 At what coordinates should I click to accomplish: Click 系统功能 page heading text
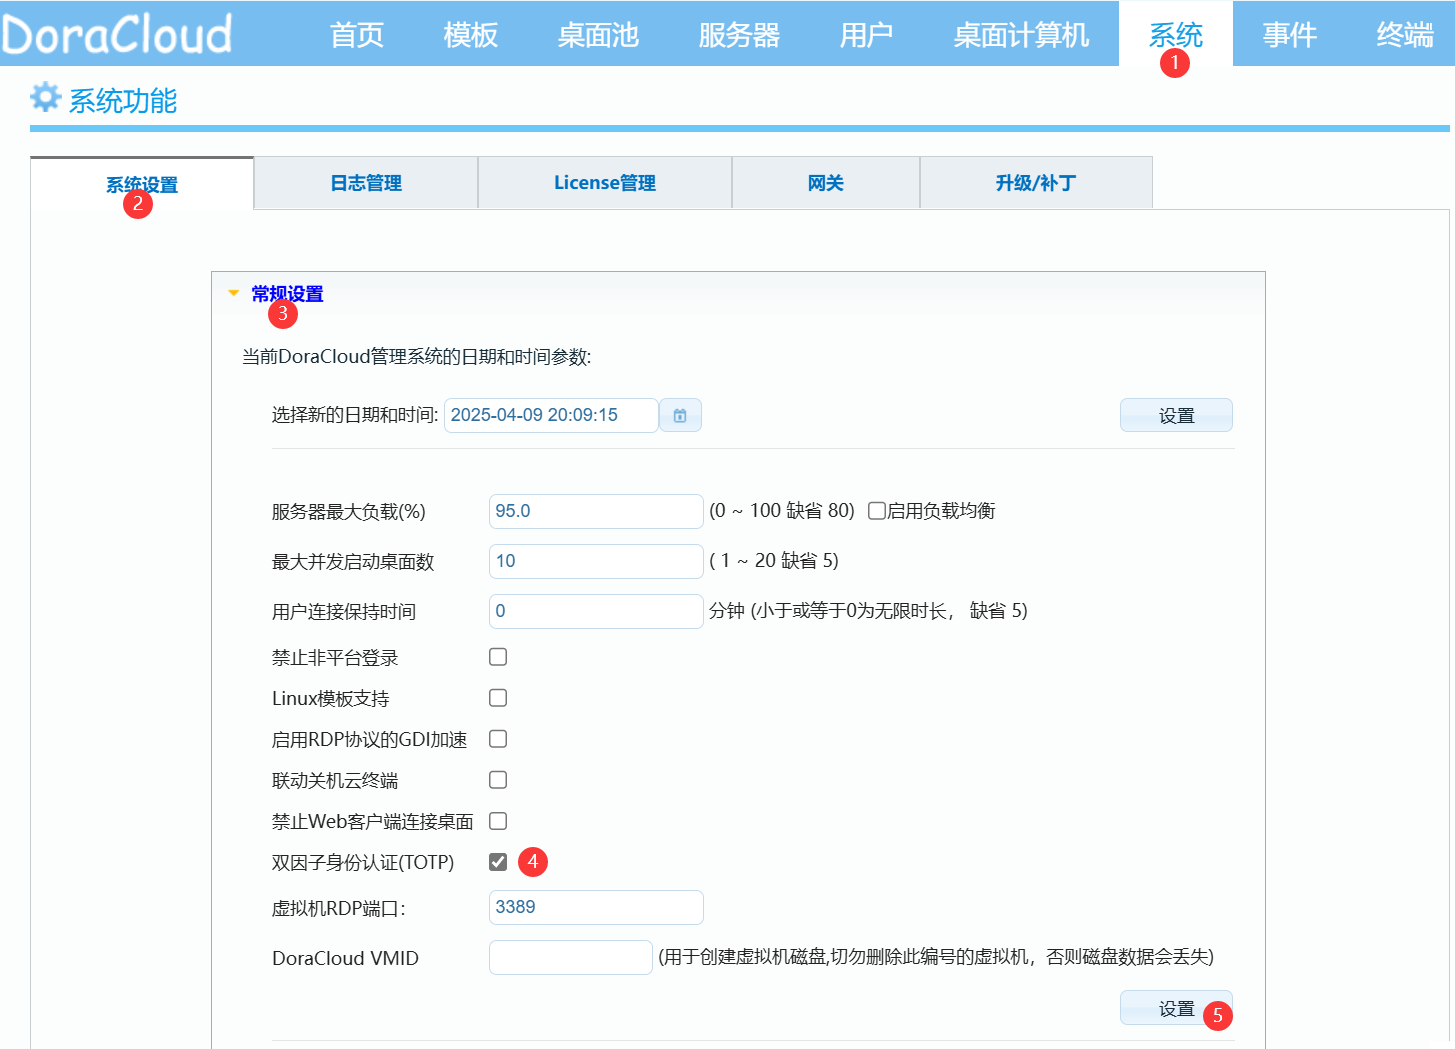(x=123, y=100)
